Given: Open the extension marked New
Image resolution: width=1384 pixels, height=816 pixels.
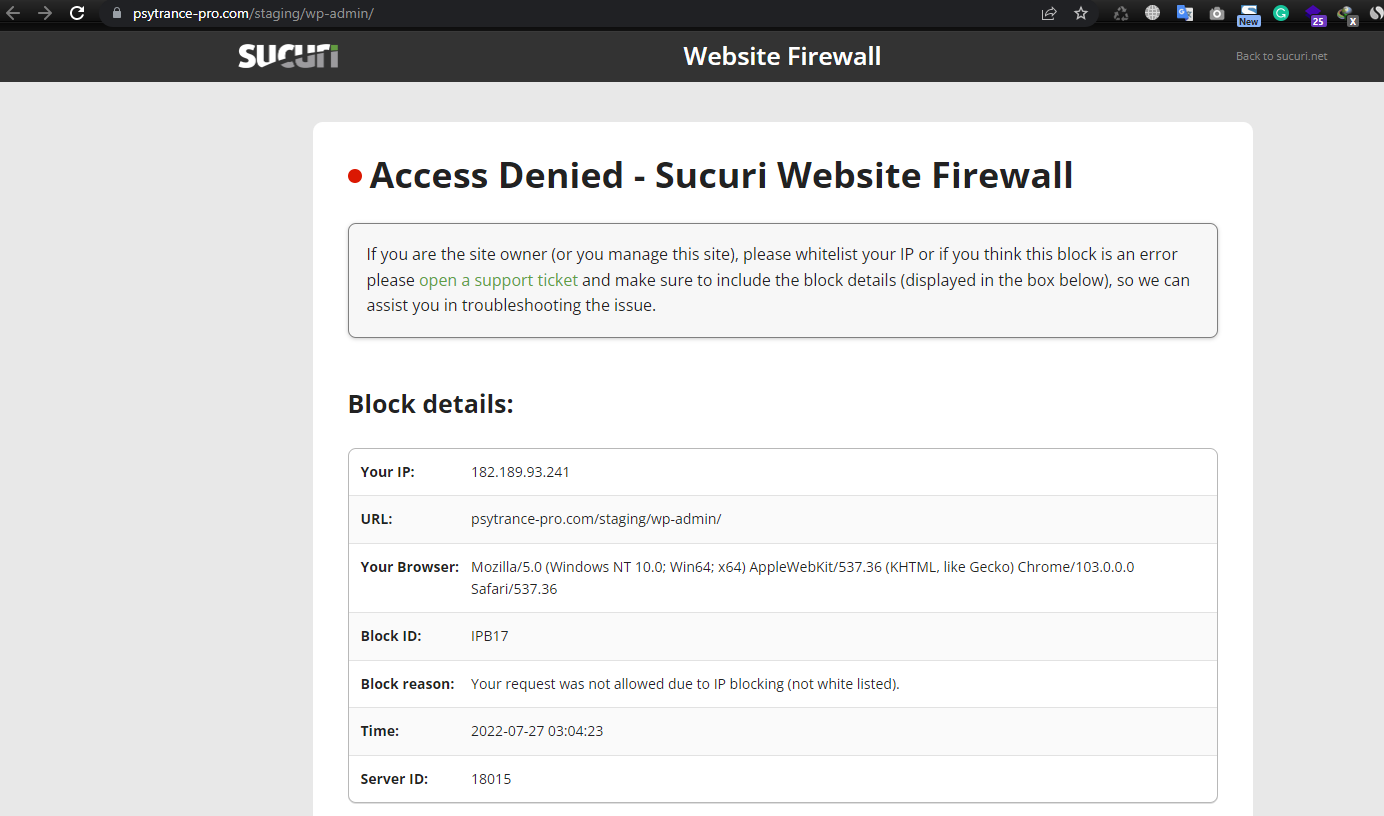Looking at the screenshot, I should tap(1249, 15).
